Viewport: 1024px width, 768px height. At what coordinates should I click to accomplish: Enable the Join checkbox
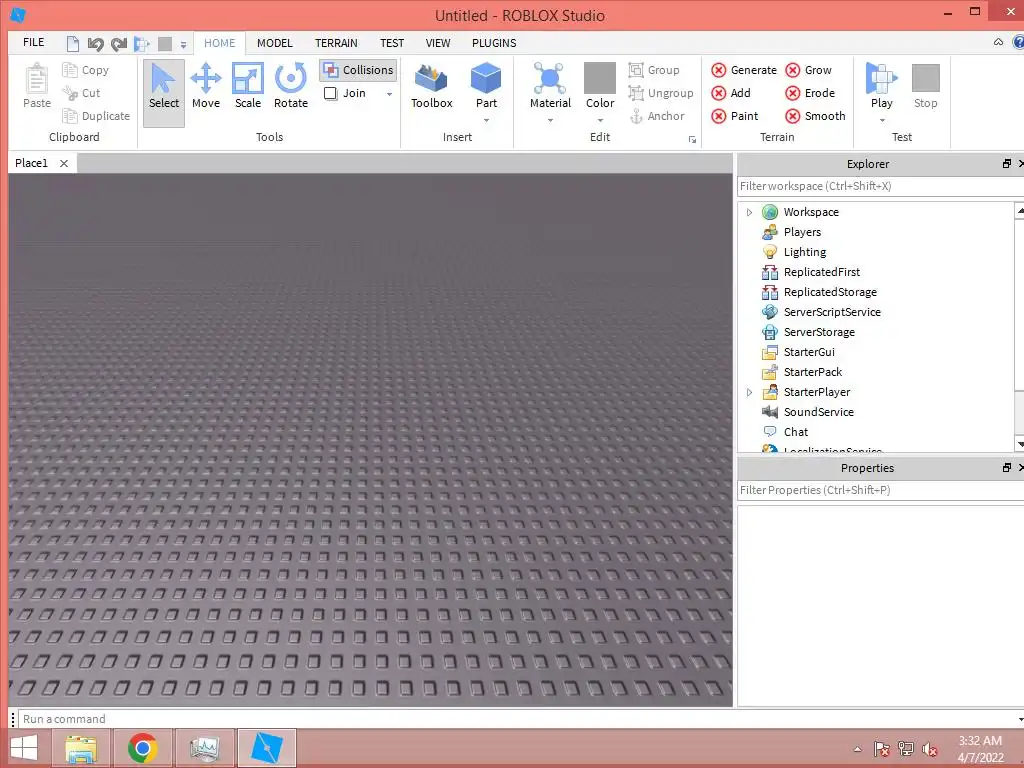click(x=330, y=93)
